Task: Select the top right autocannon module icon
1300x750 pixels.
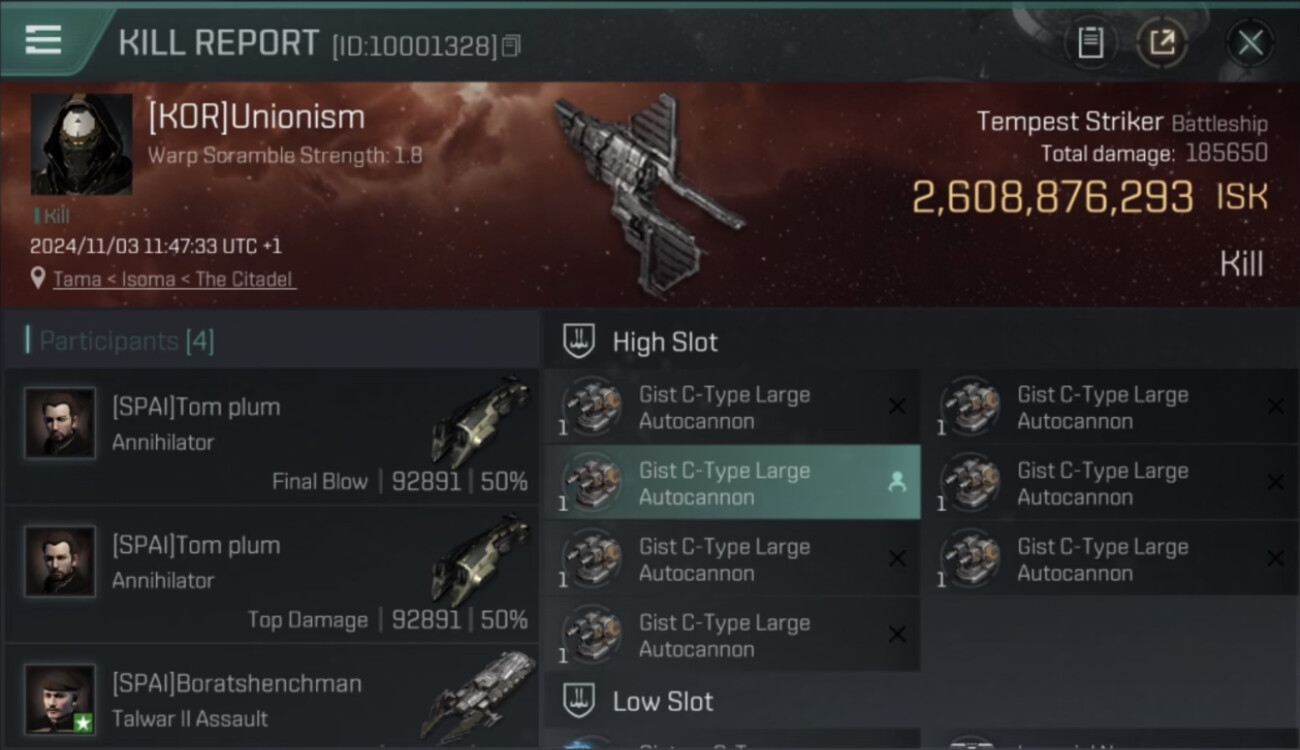Action: click(x=970, y=406)
